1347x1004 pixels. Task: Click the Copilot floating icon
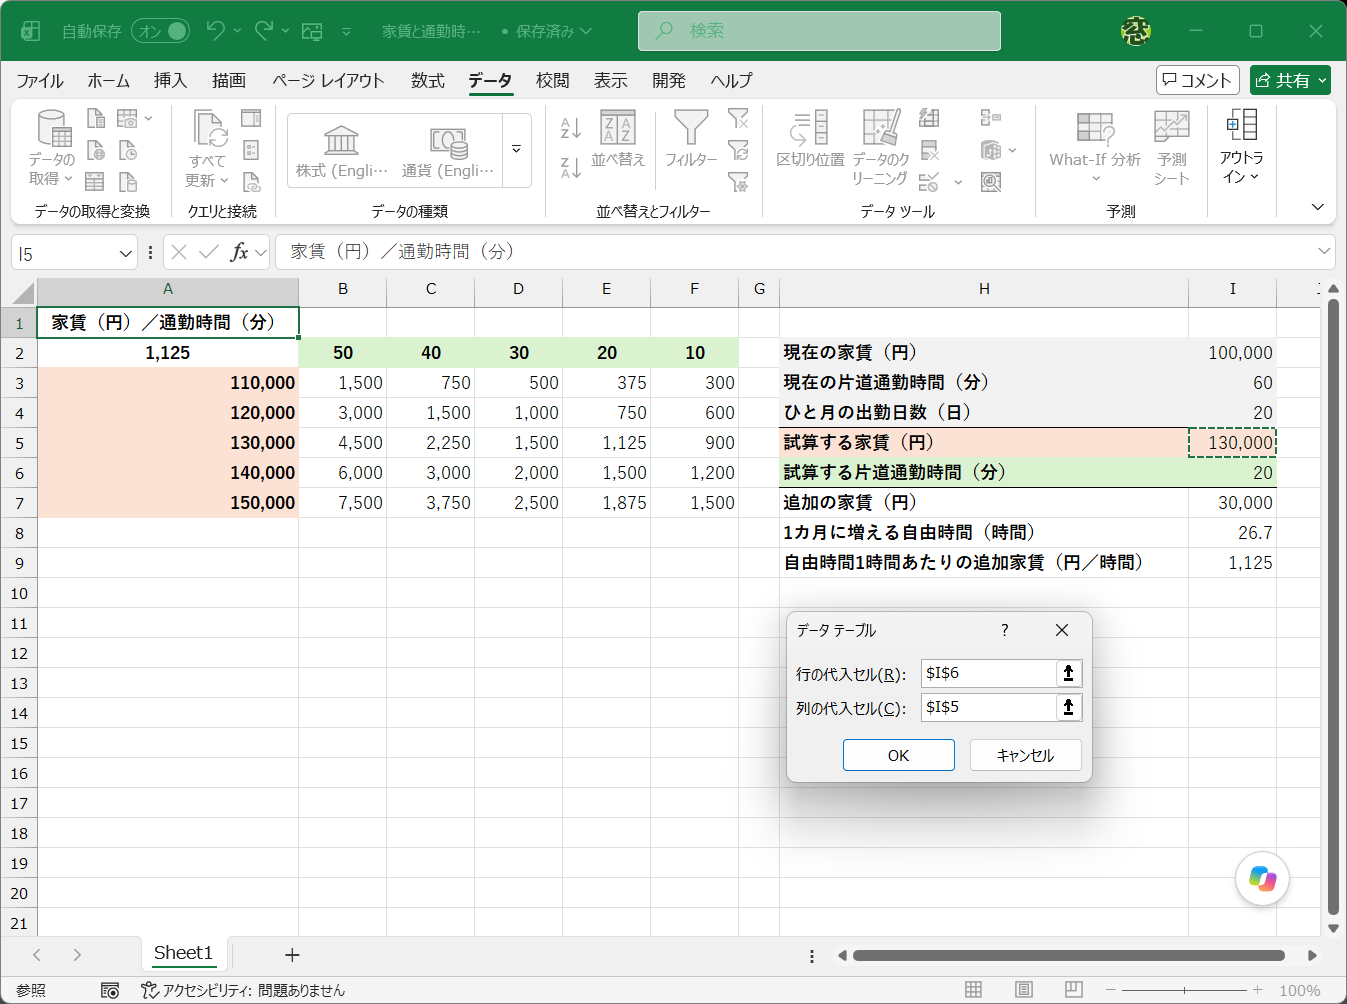1262,879
